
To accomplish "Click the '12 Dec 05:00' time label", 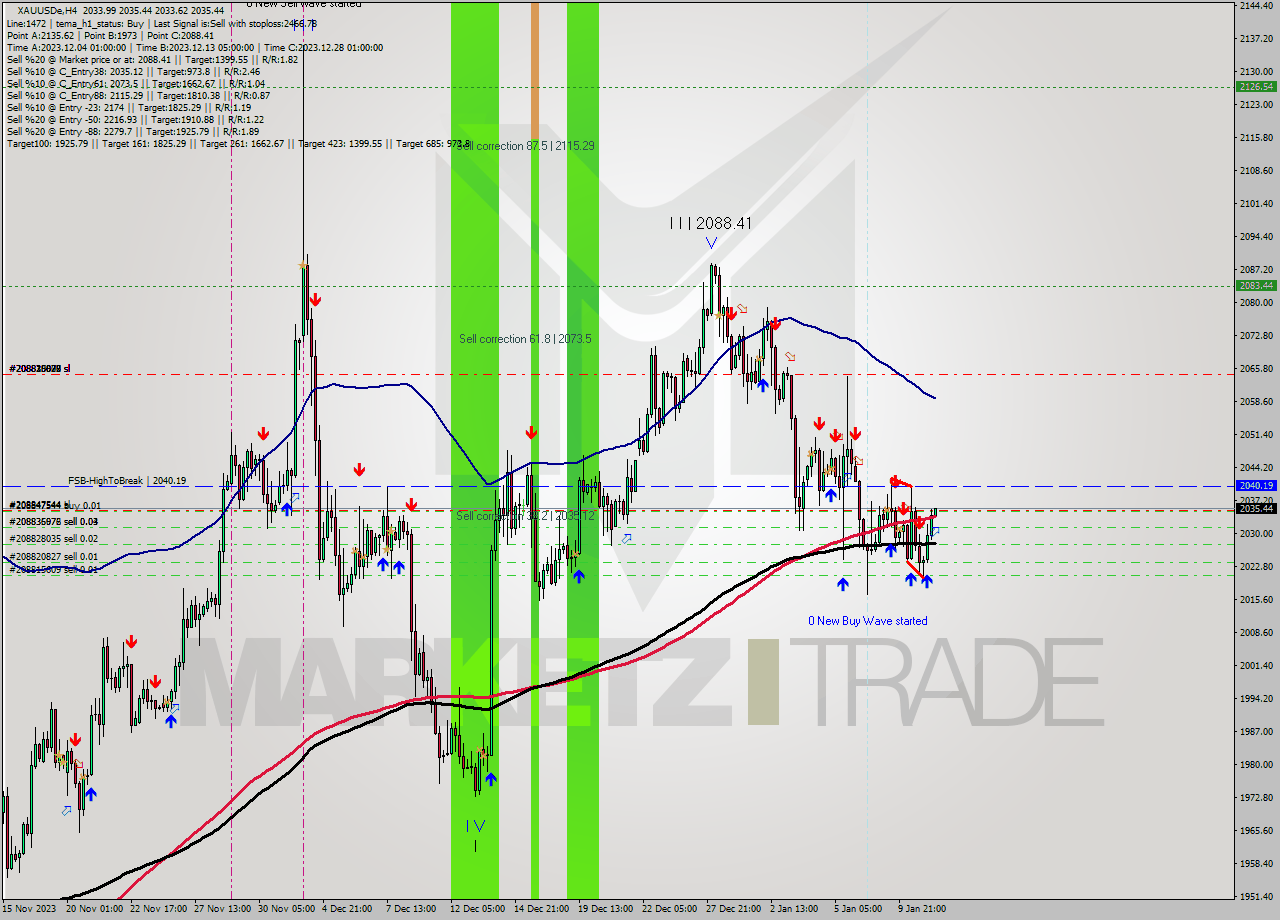I will click(476, 909).
